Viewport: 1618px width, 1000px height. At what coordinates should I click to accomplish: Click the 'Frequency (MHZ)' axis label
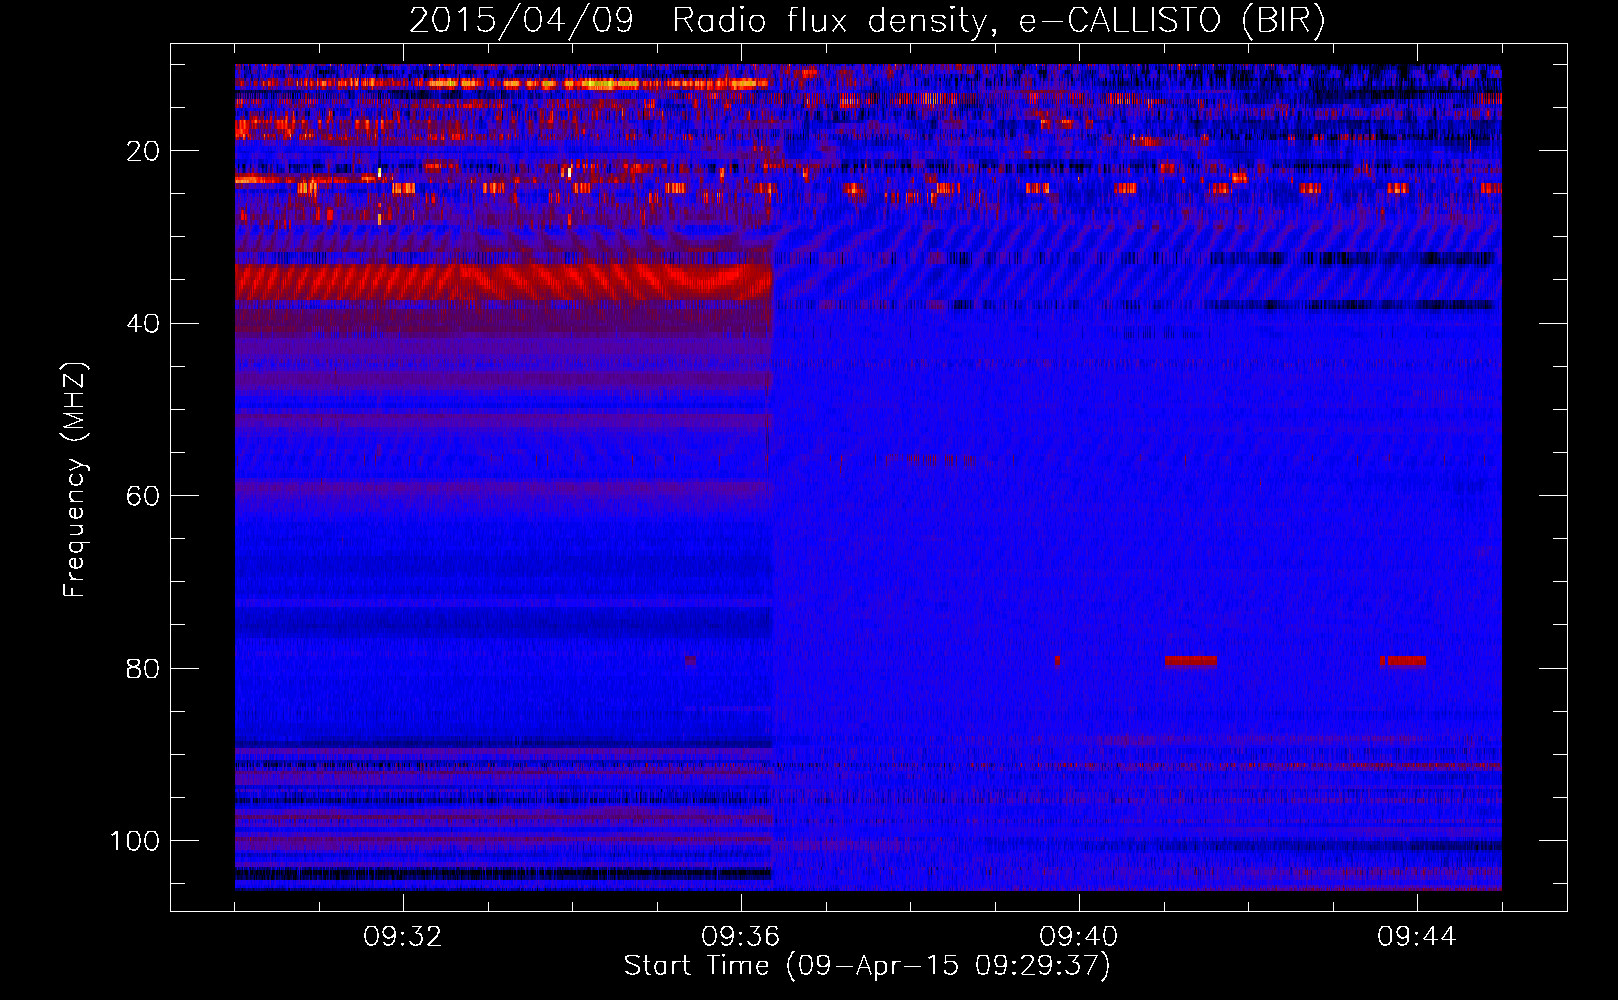(x=75, y=480)
